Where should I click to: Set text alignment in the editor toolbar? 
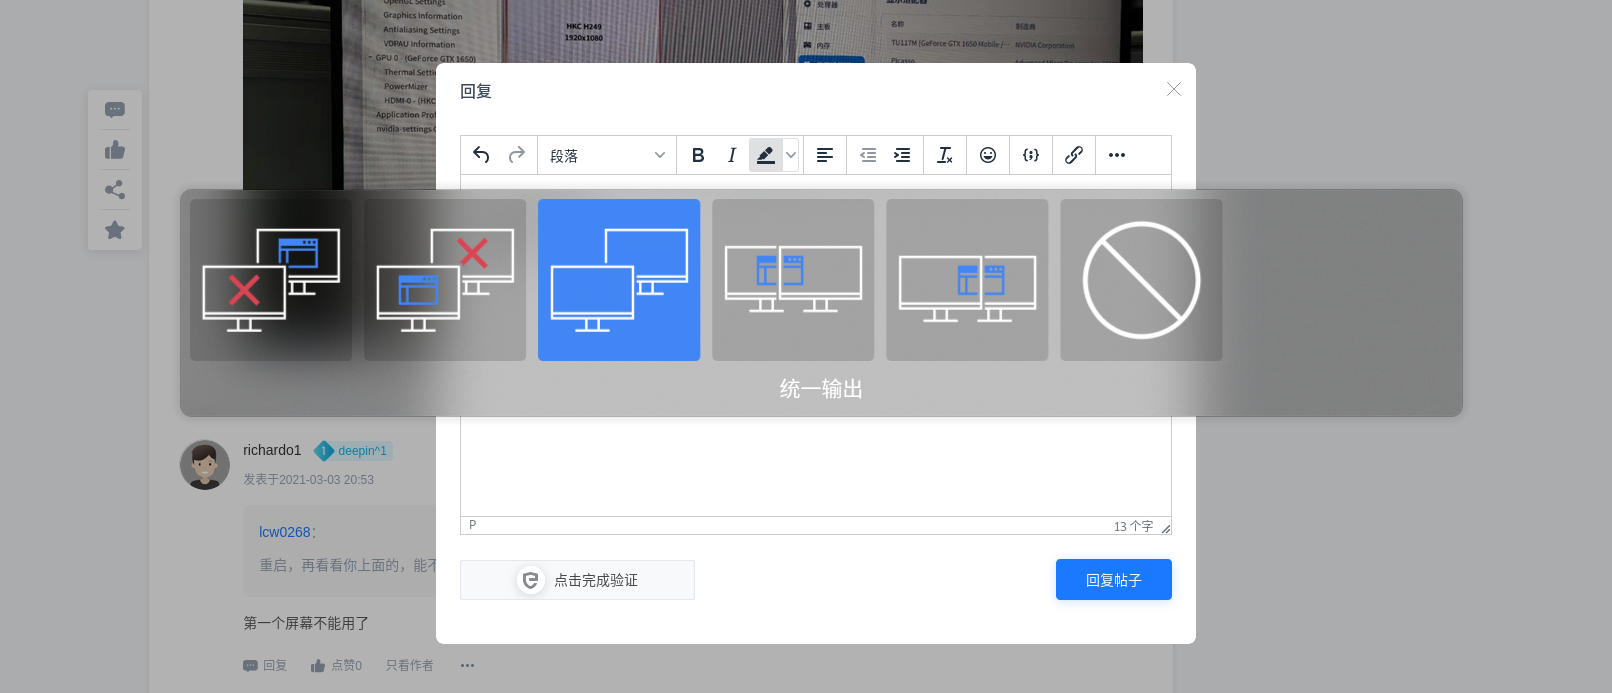(x=825, y=155)
